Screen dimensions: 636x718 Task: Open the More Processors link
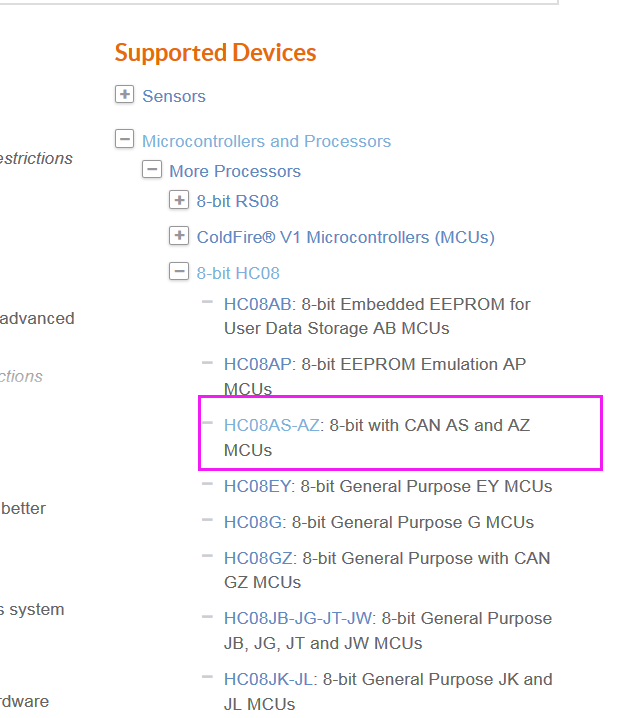pyautogui.click(x=235, y=171)
